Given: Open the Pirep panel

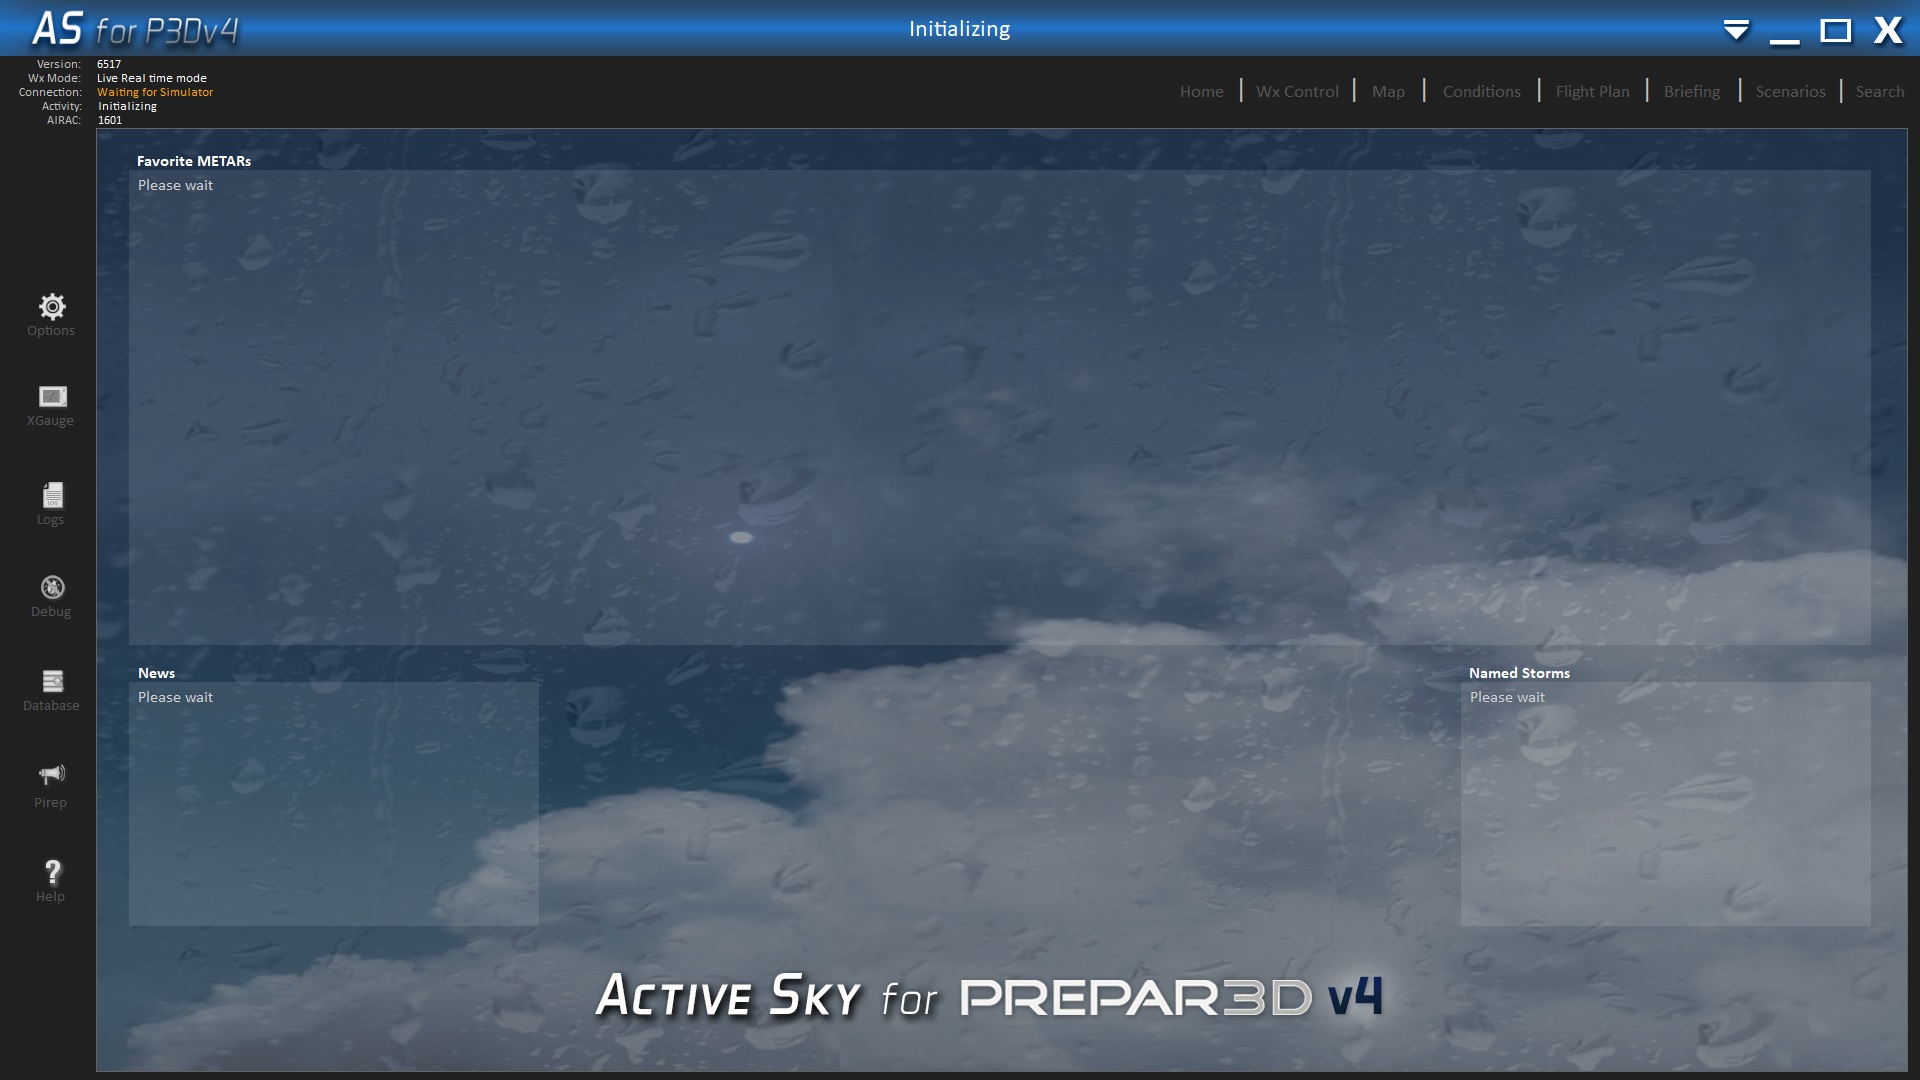Looking at the screenshot, I should click(x=50, y=785).
